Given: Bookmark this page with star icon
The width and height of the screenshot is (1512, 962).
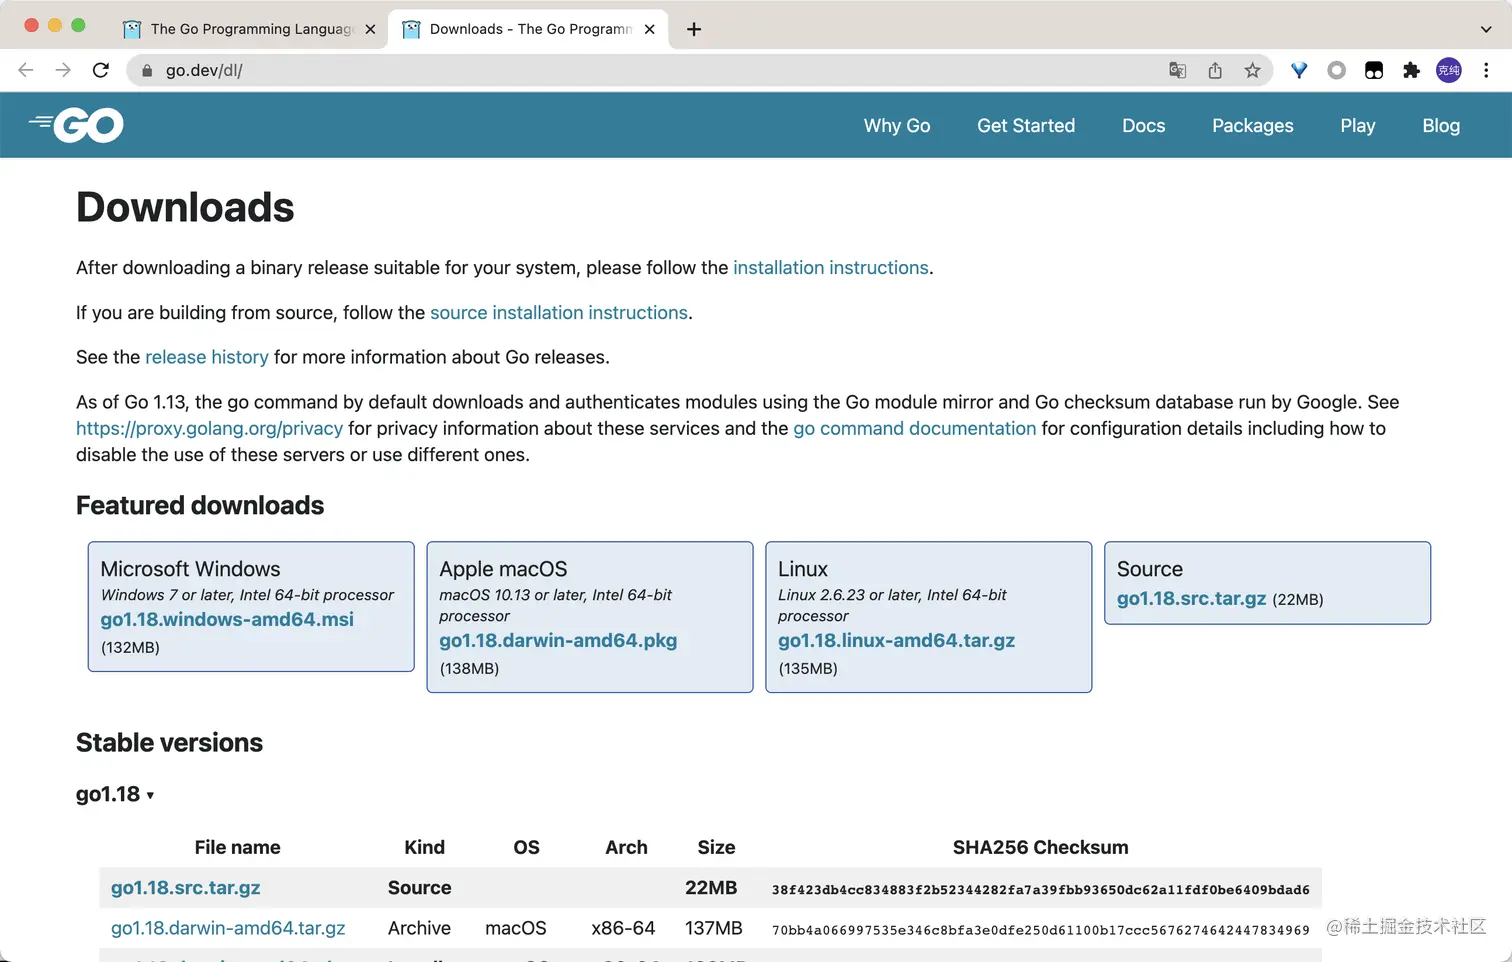Looking at the screenshot, I should [1252, 70].
